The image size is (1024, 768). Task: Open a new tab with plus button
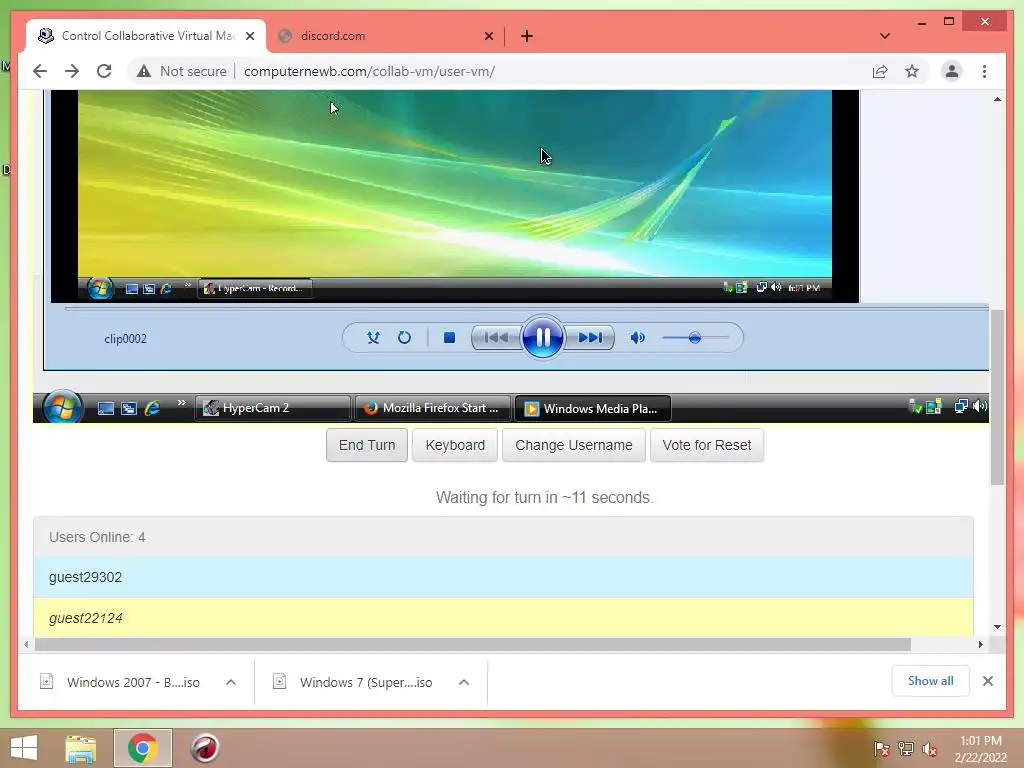[x=527, y=36]
